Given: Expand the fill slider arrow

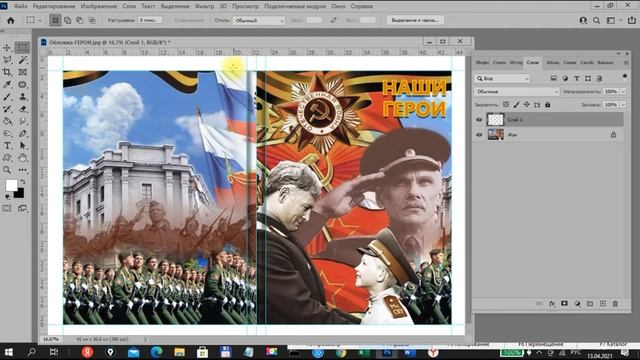Looking at the screenshot, I should click(623, 105).
